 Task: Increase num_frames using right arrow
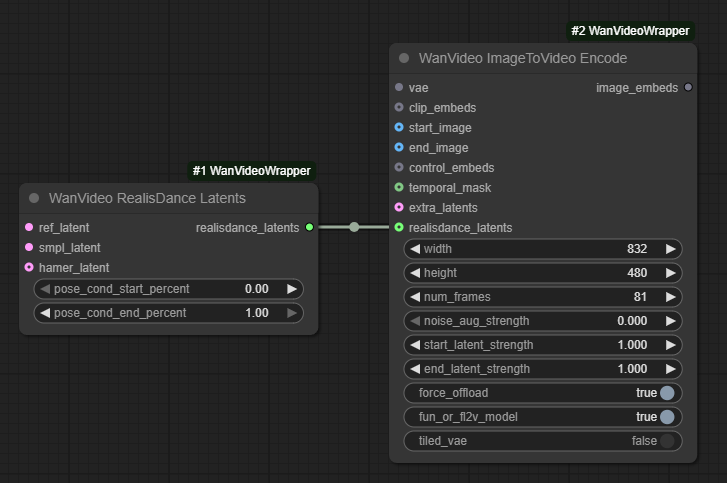[670, 297]
